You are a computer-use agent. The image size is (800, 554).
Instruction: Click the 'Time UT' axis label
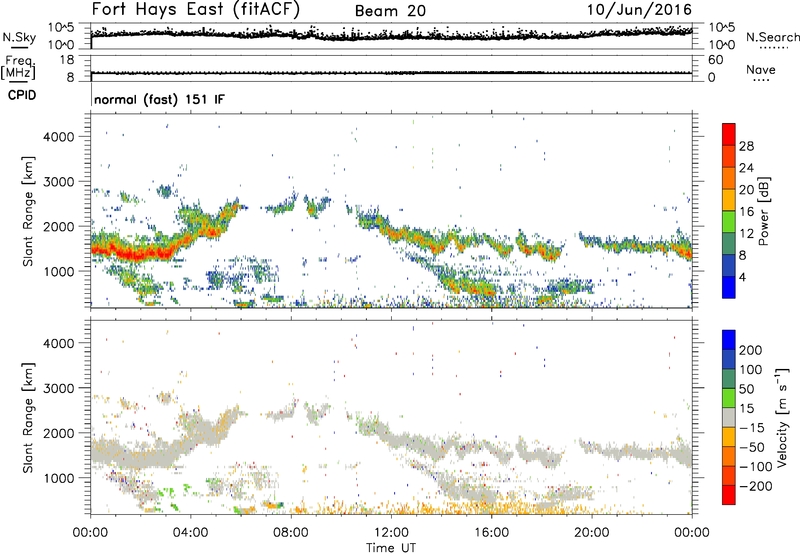click(391, 548)
